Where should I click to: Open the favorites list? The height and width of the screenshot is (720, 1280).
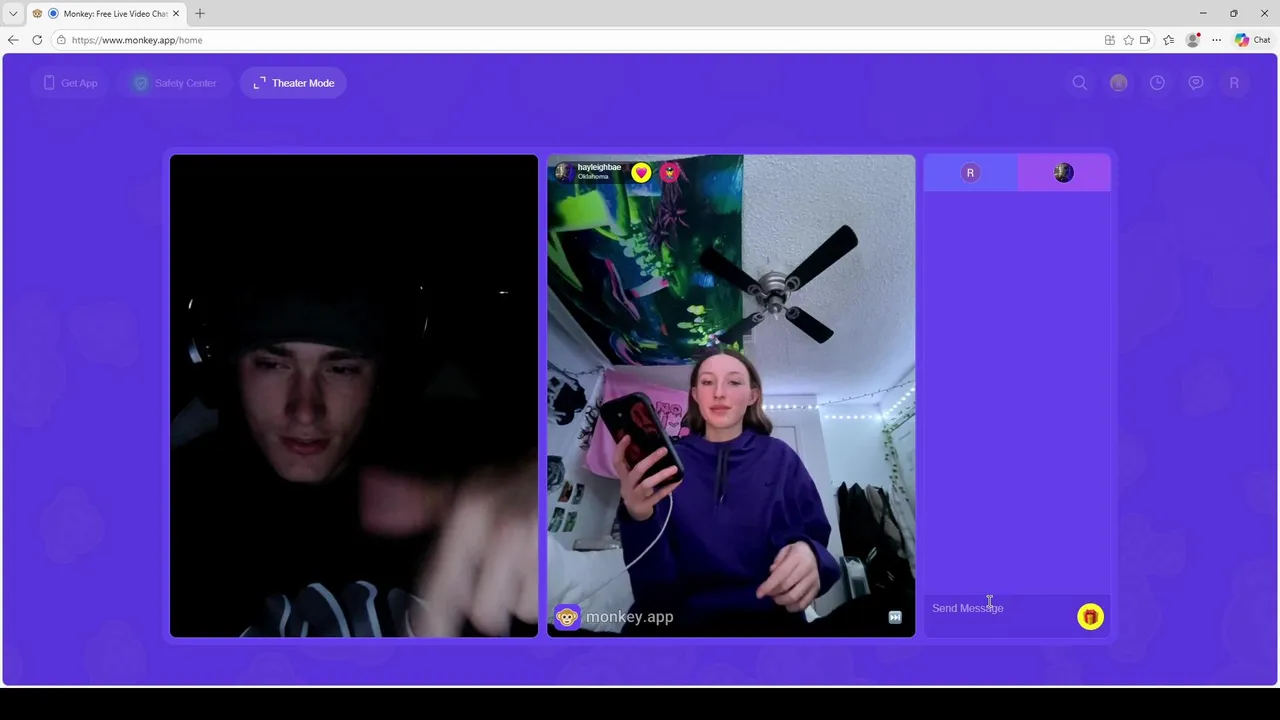[x=1168, y=40]
